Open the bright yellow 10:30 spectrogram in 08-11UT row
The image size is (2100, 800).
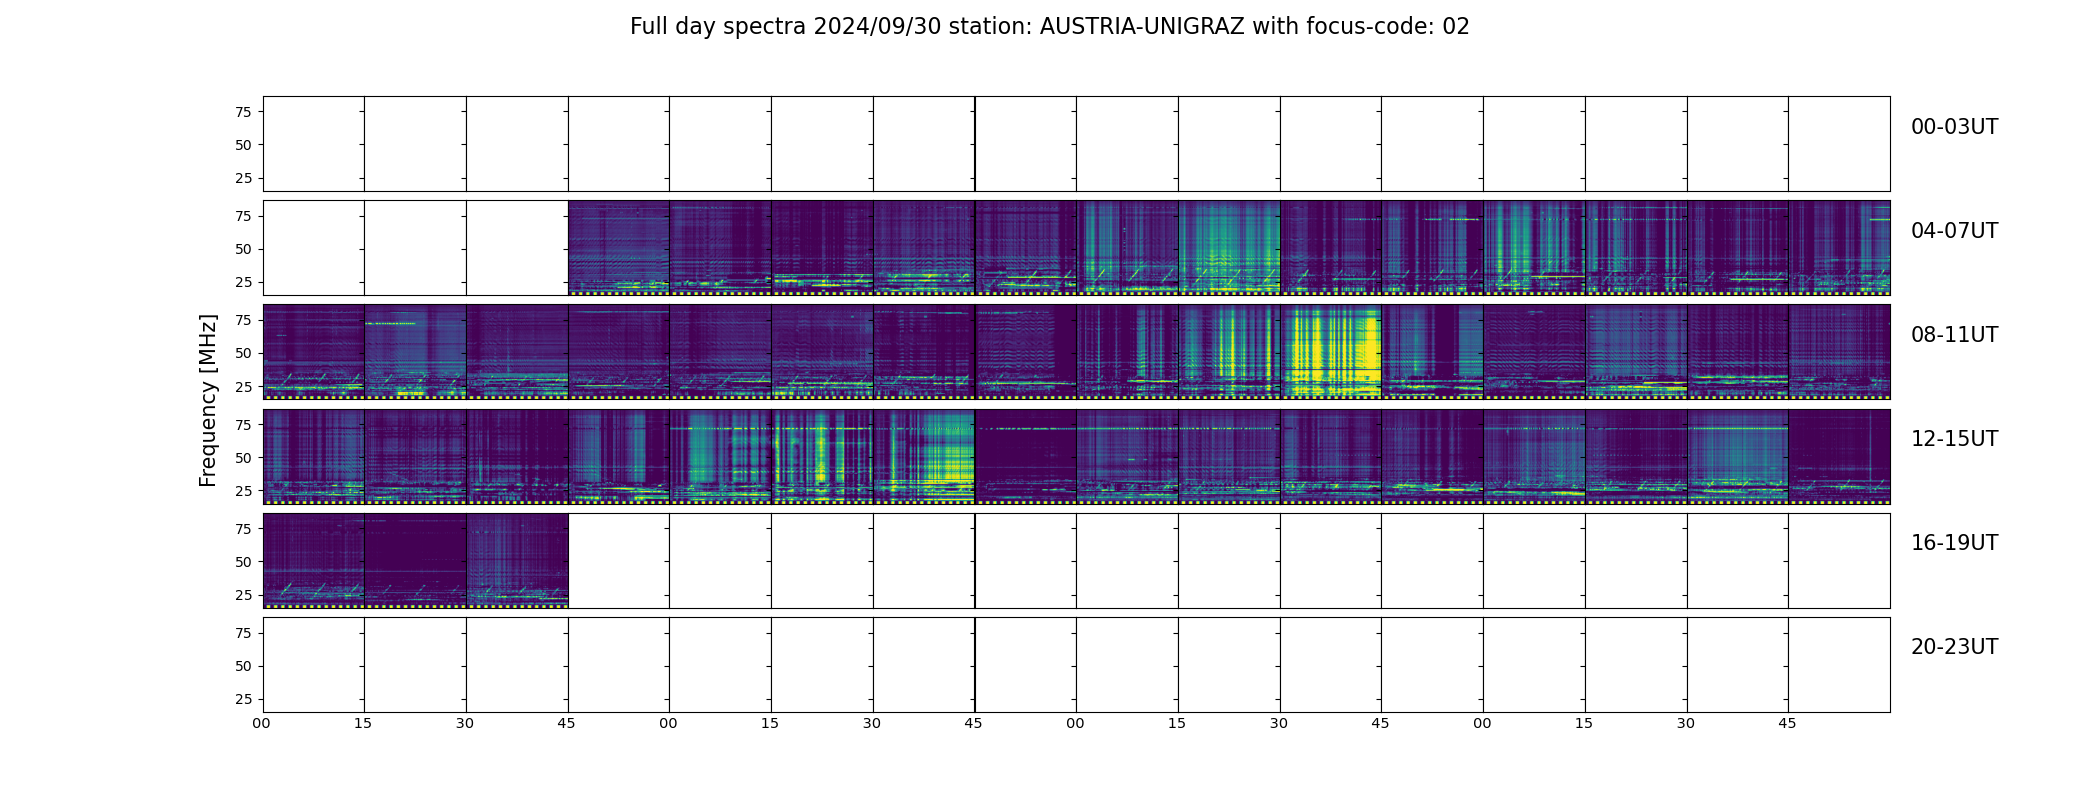(x=1331, y=352)
